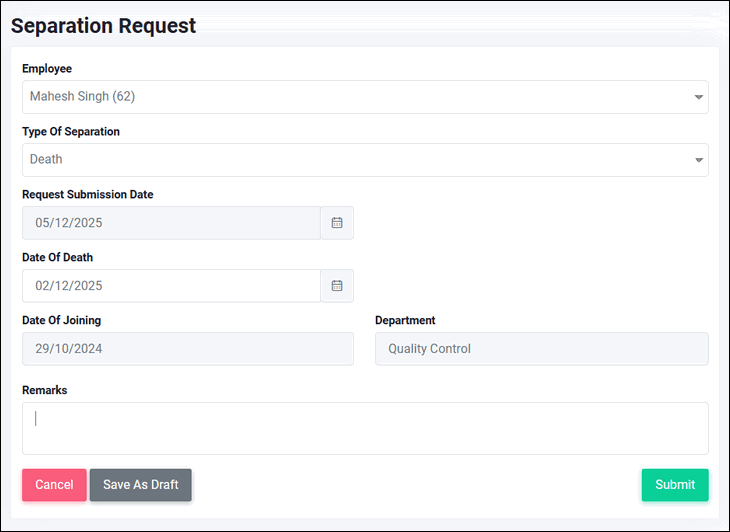Focus the Remarks text area

pos(365,428)
